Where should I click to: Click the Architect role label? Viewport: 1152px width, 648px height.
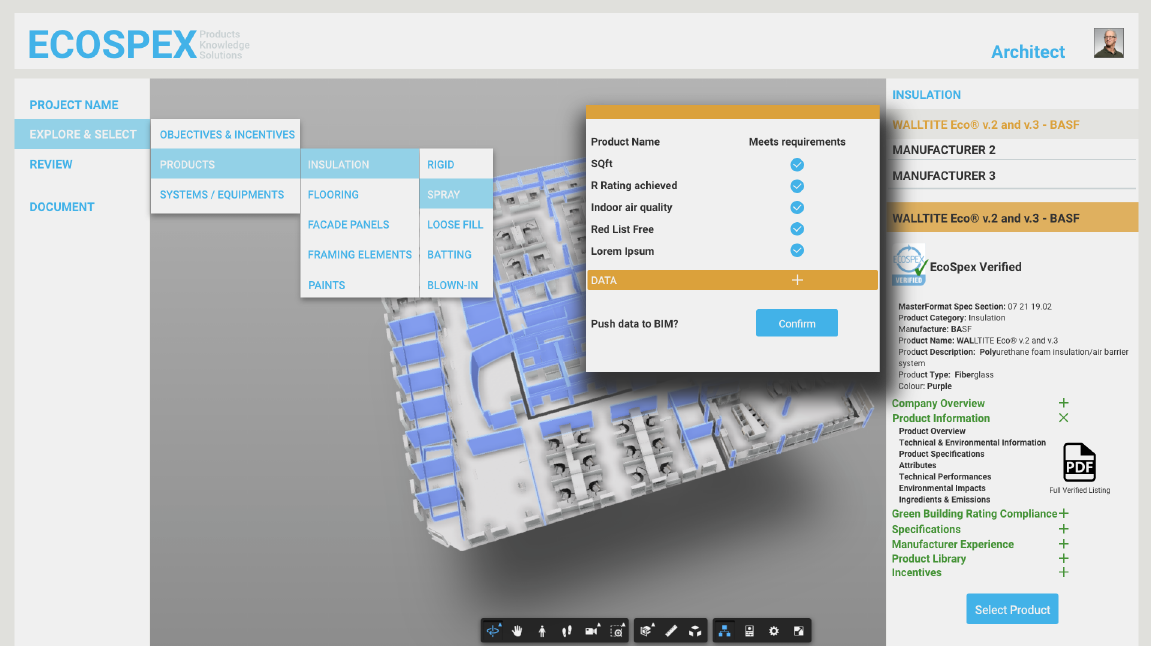(1028, 52)
